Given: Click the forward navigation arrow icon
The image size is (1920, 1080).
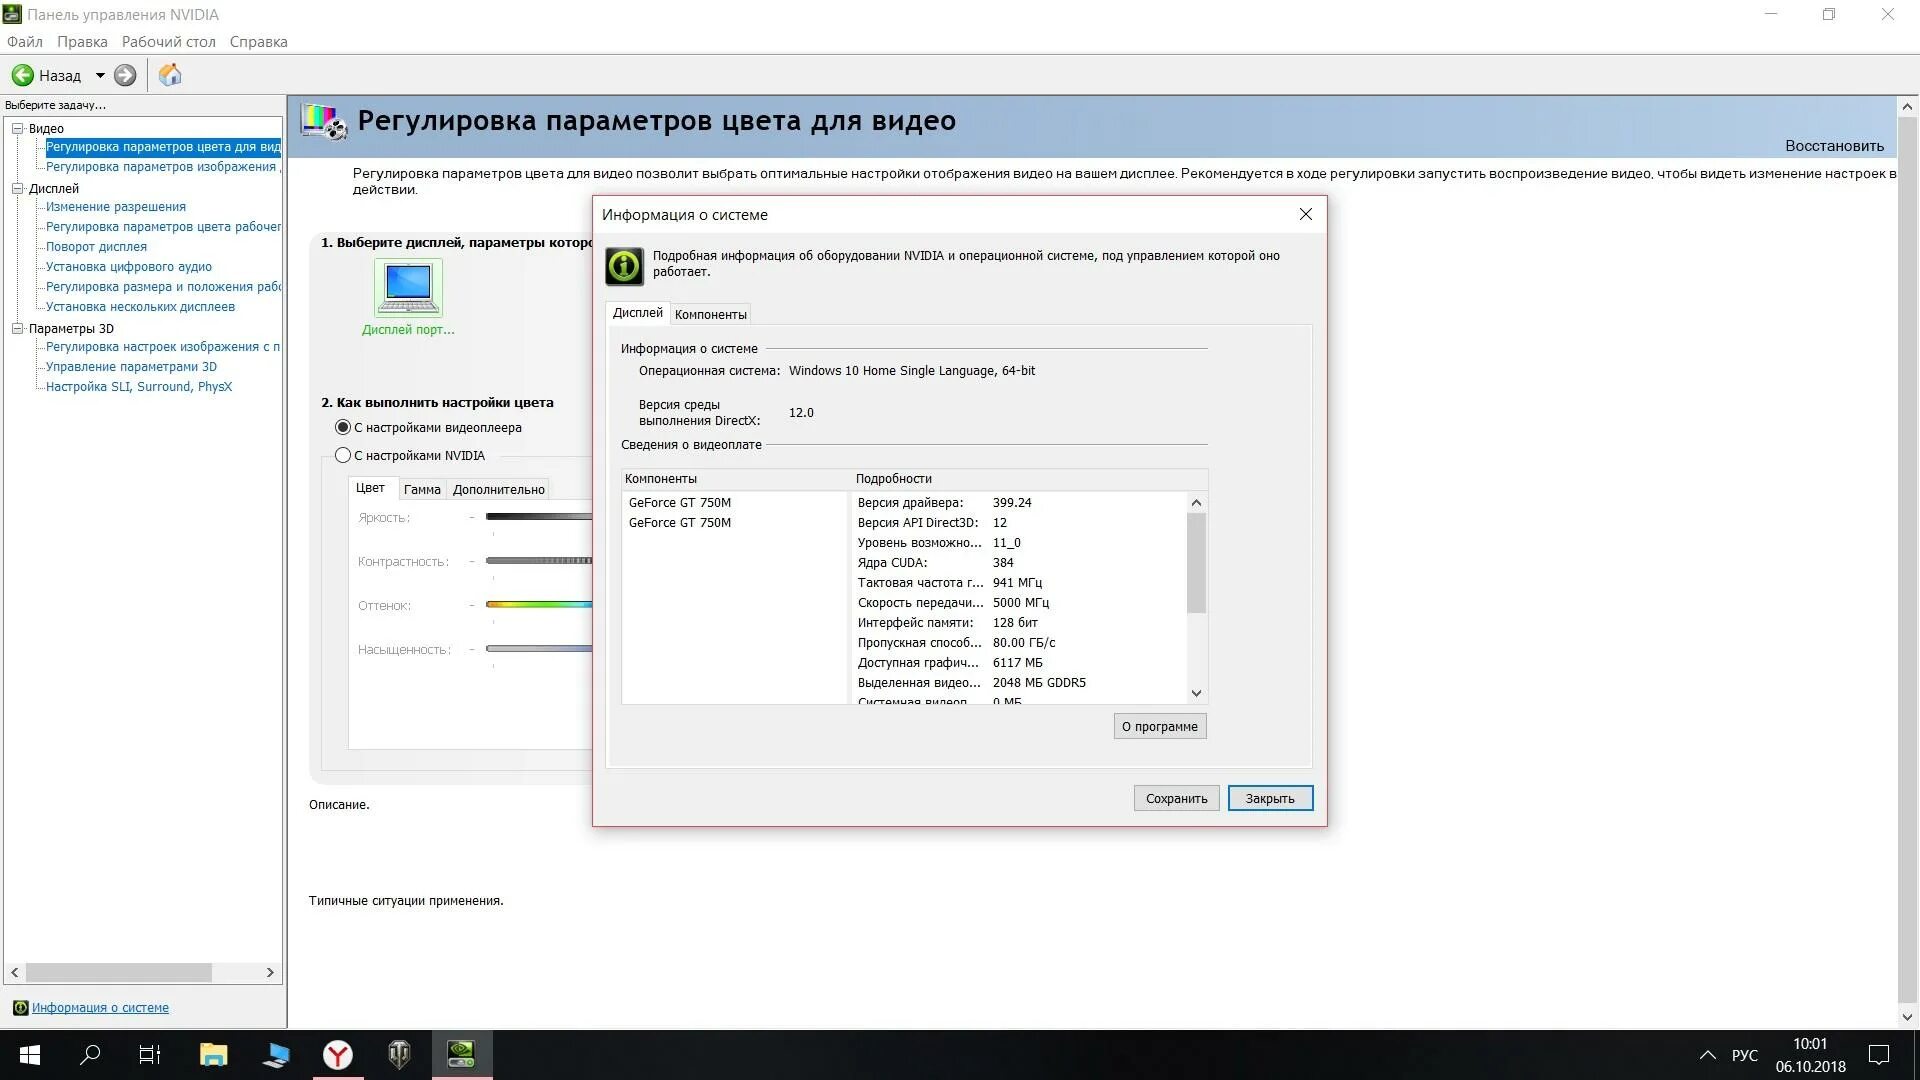Looking at the screenshot, I should [125, 75].
